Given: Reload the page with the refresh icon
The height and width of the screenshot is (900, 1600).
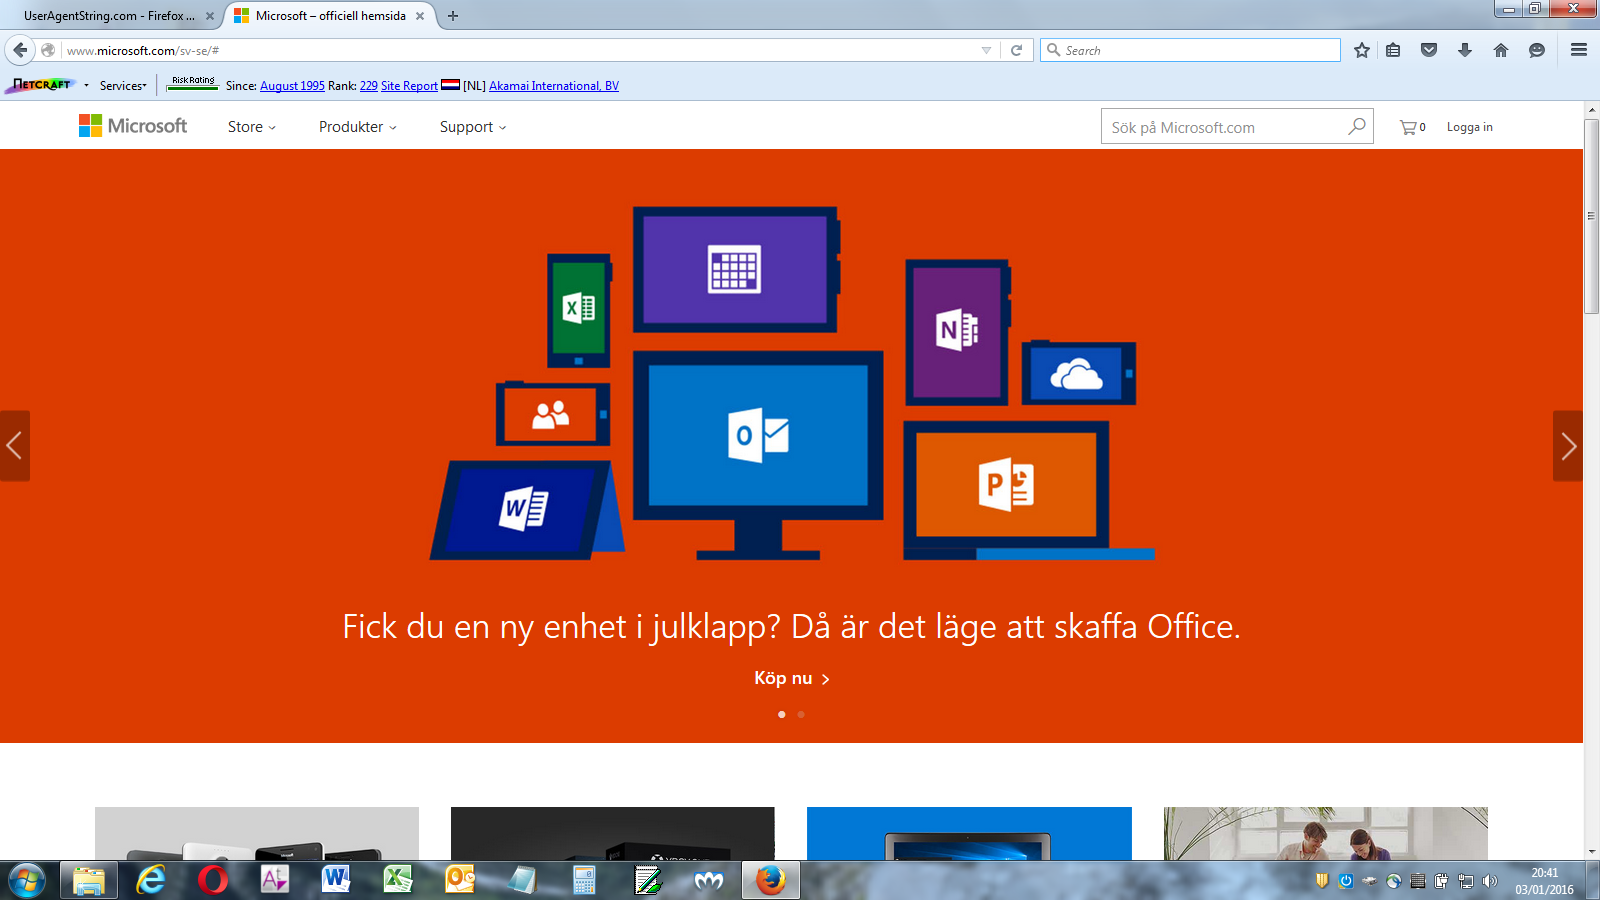Looking at the screenshot, I should (x=1016, y=50).
